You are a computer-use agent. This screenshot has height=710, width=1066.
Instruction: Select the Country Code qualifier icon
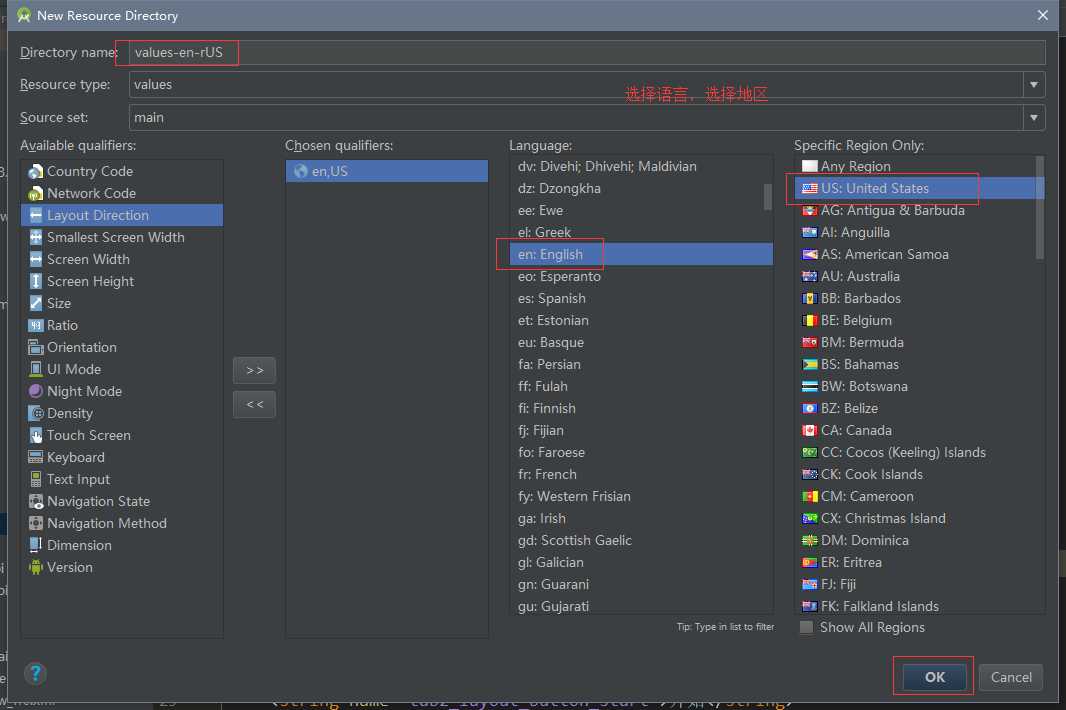tap(35, 171)
